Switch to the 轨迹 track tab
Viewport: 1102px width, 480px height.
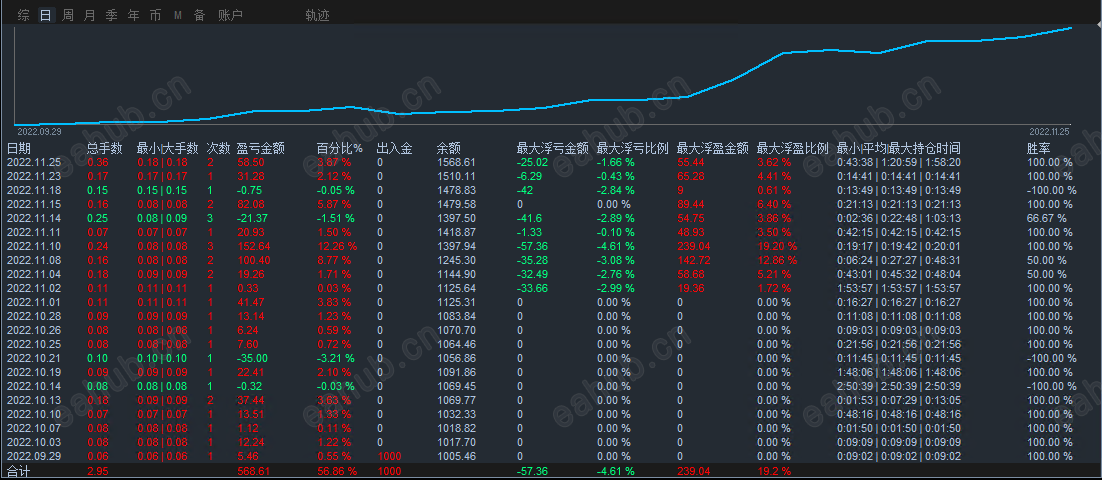(318, 15)
